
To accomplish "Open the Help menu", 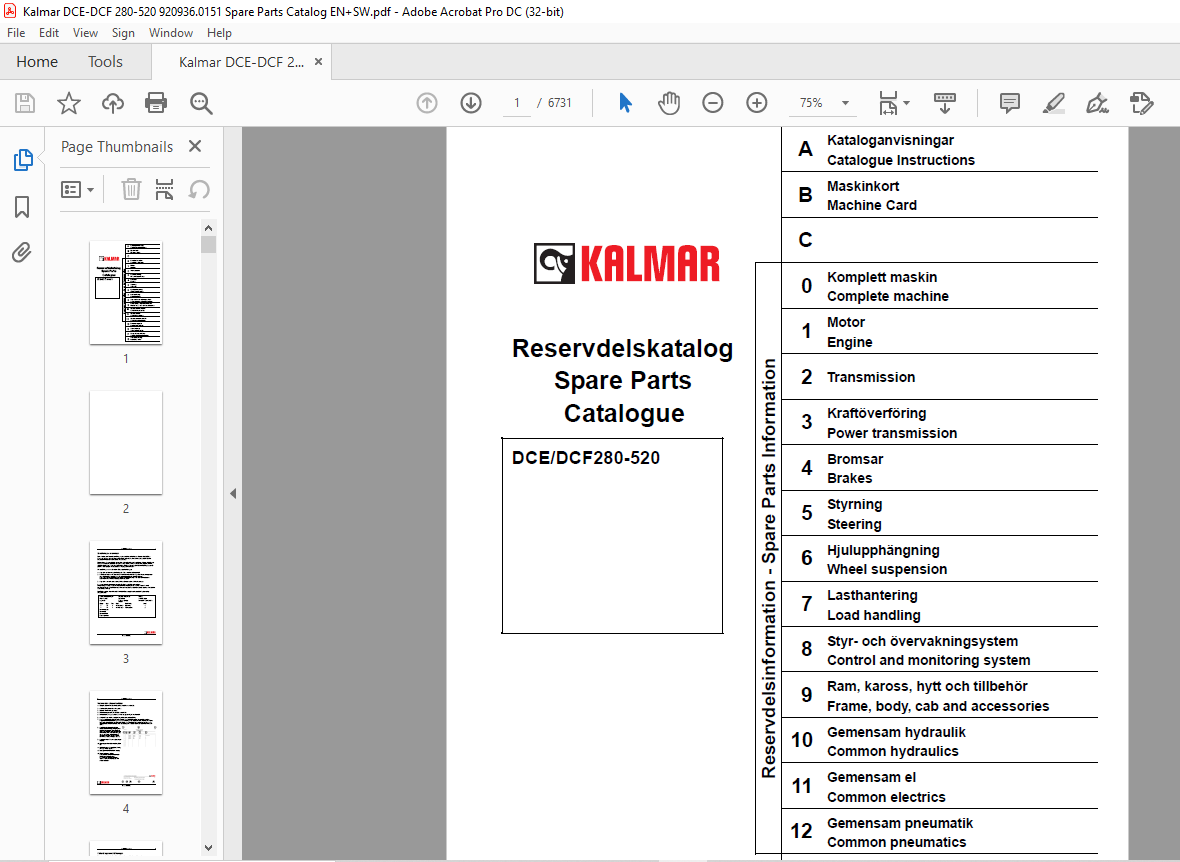I will 219,33.
